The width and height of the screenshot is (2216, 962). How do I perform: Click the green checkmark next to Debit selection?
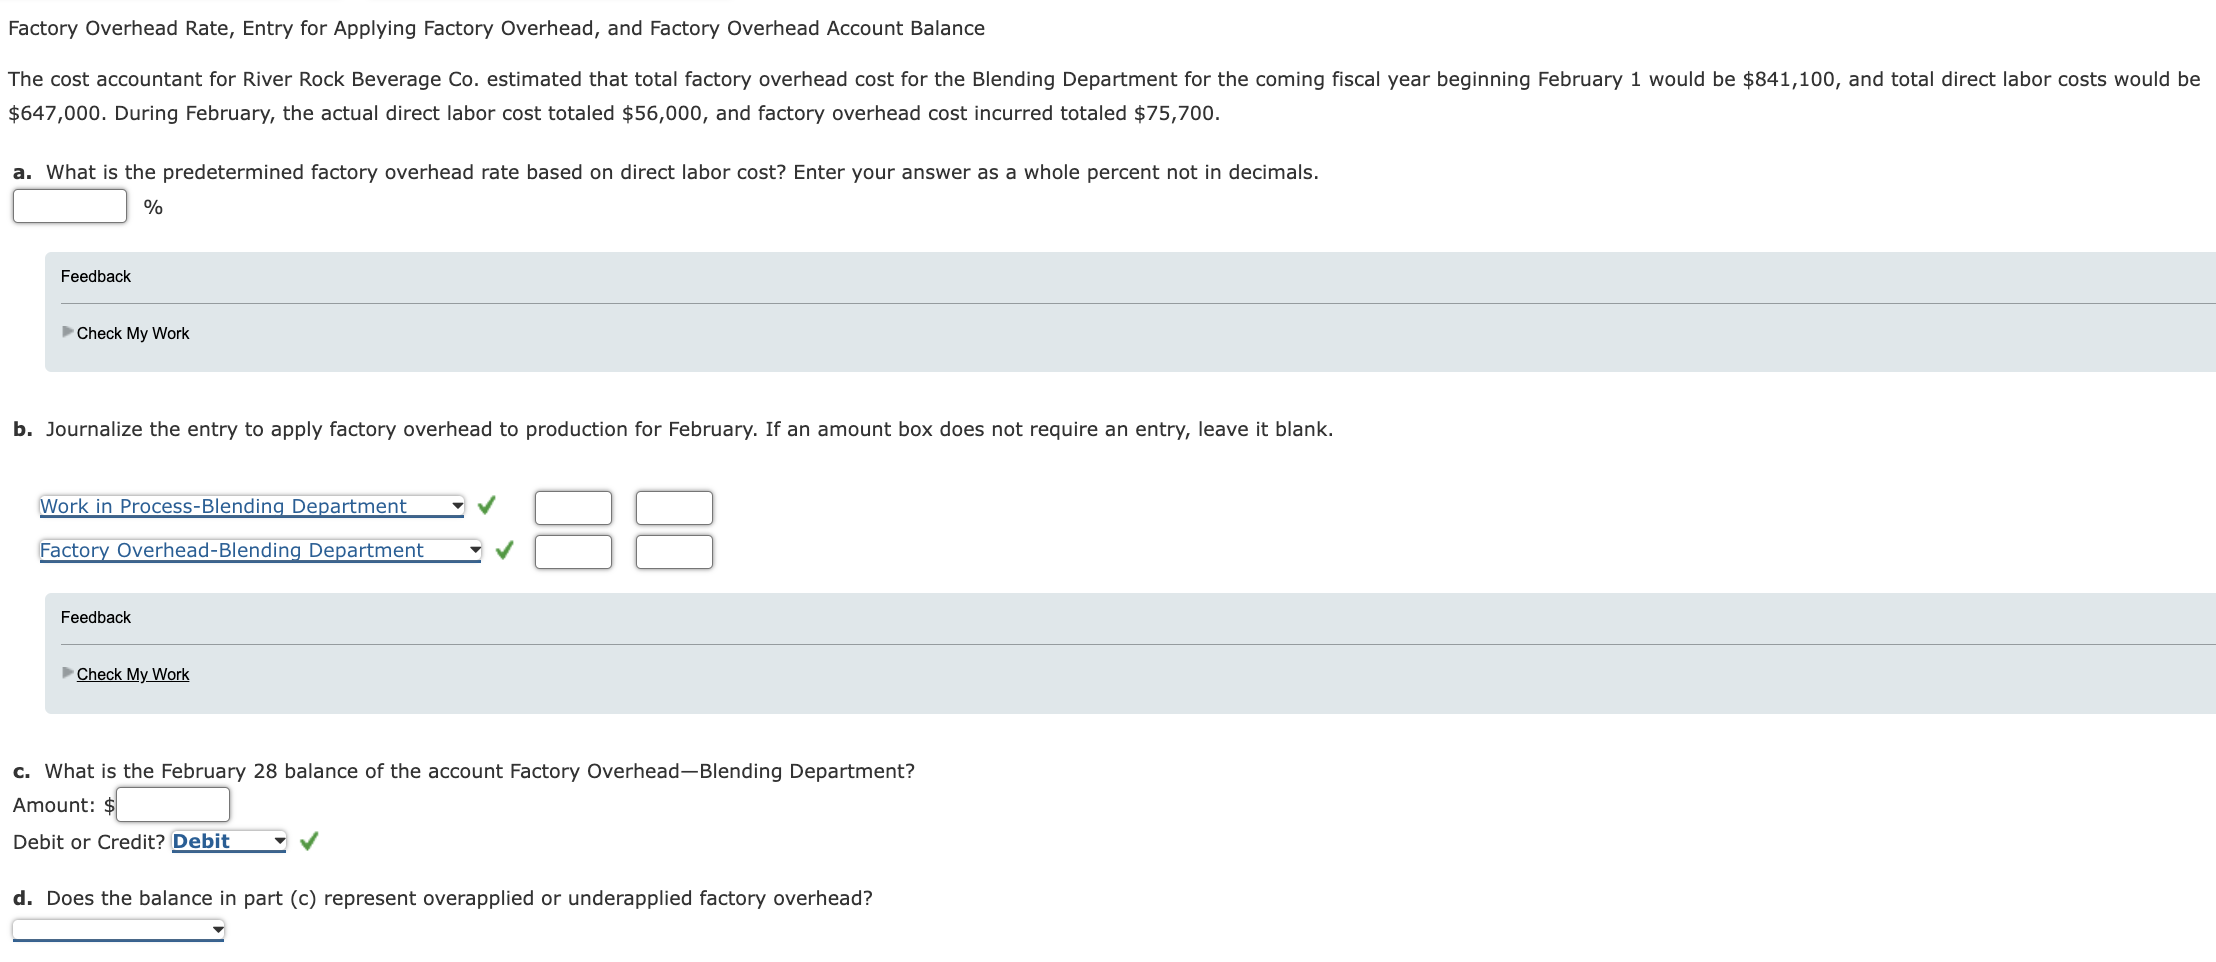click(309, 841)
